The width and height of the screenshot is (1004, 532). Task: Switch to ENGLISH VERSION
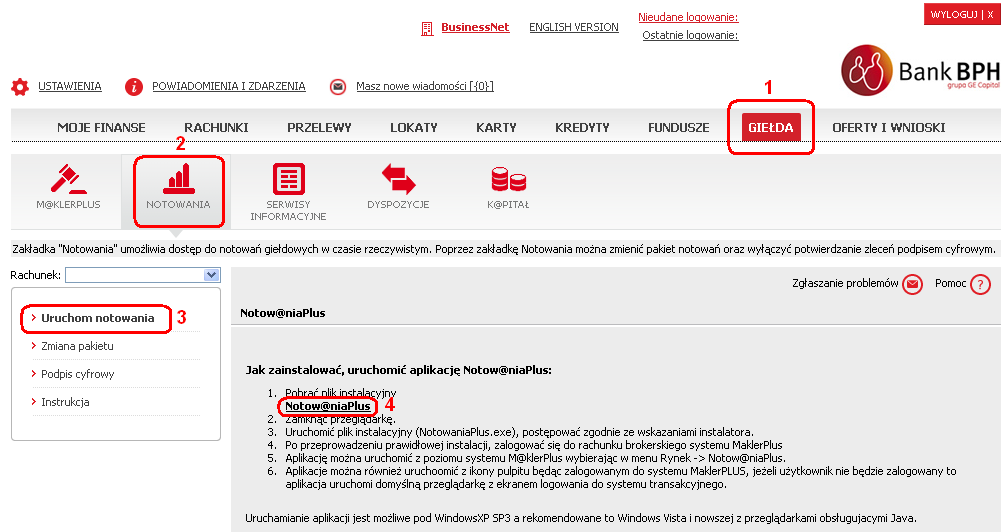click(574, 28)
